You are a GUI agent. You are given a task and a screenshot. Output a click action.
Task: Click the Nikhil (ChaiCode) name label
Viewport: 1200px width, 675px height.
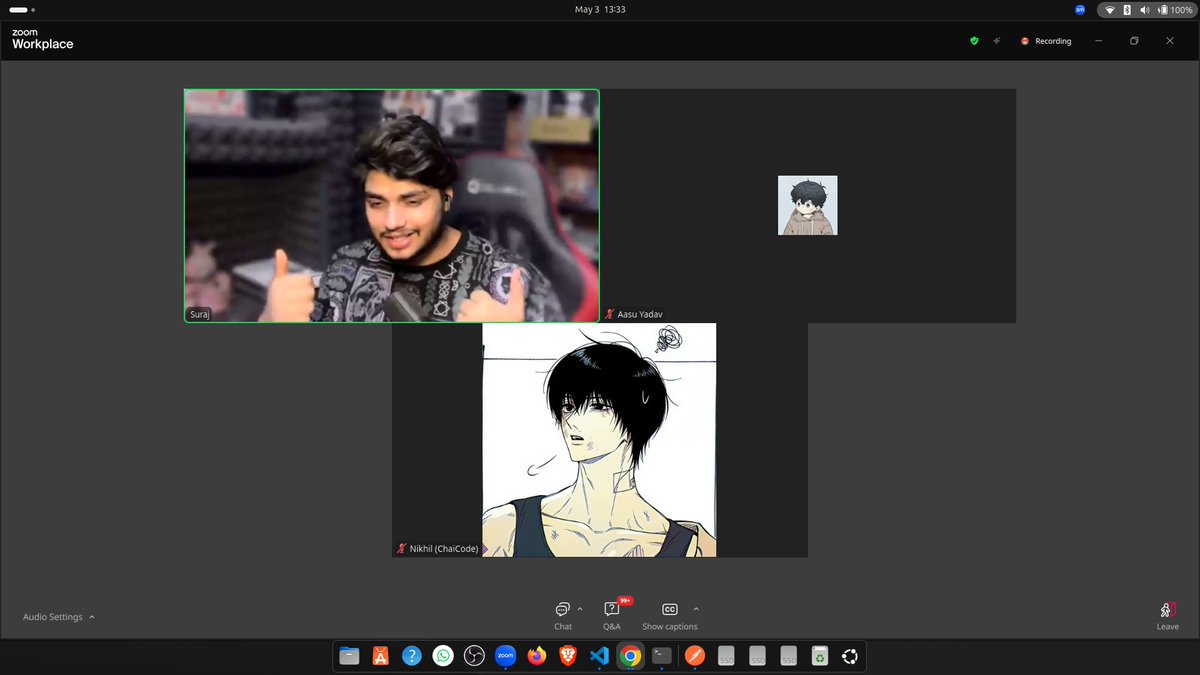(x=444, y=548)
